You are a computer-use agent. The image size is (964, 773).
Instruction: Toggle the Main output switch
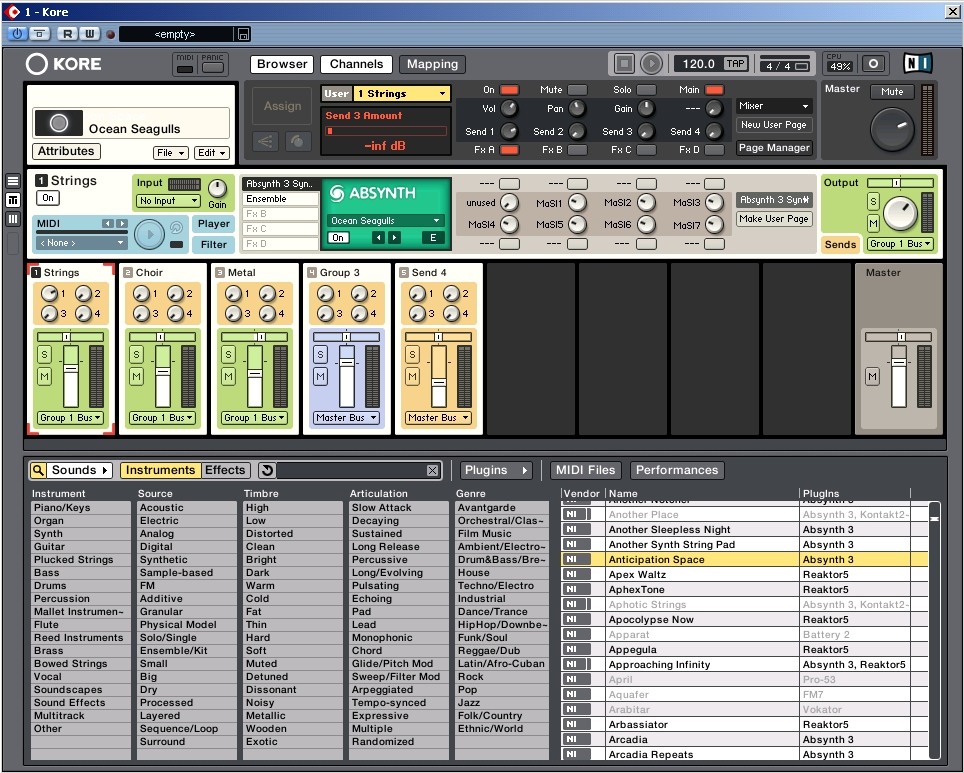pos(714,90)
